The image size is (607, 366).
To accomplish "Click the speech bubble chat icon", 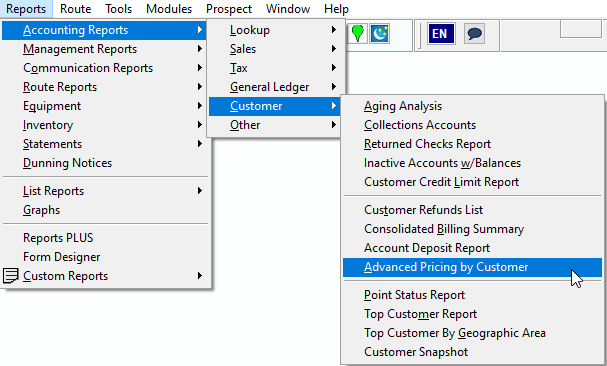I will pyautogui.click(x=474, y=34).
